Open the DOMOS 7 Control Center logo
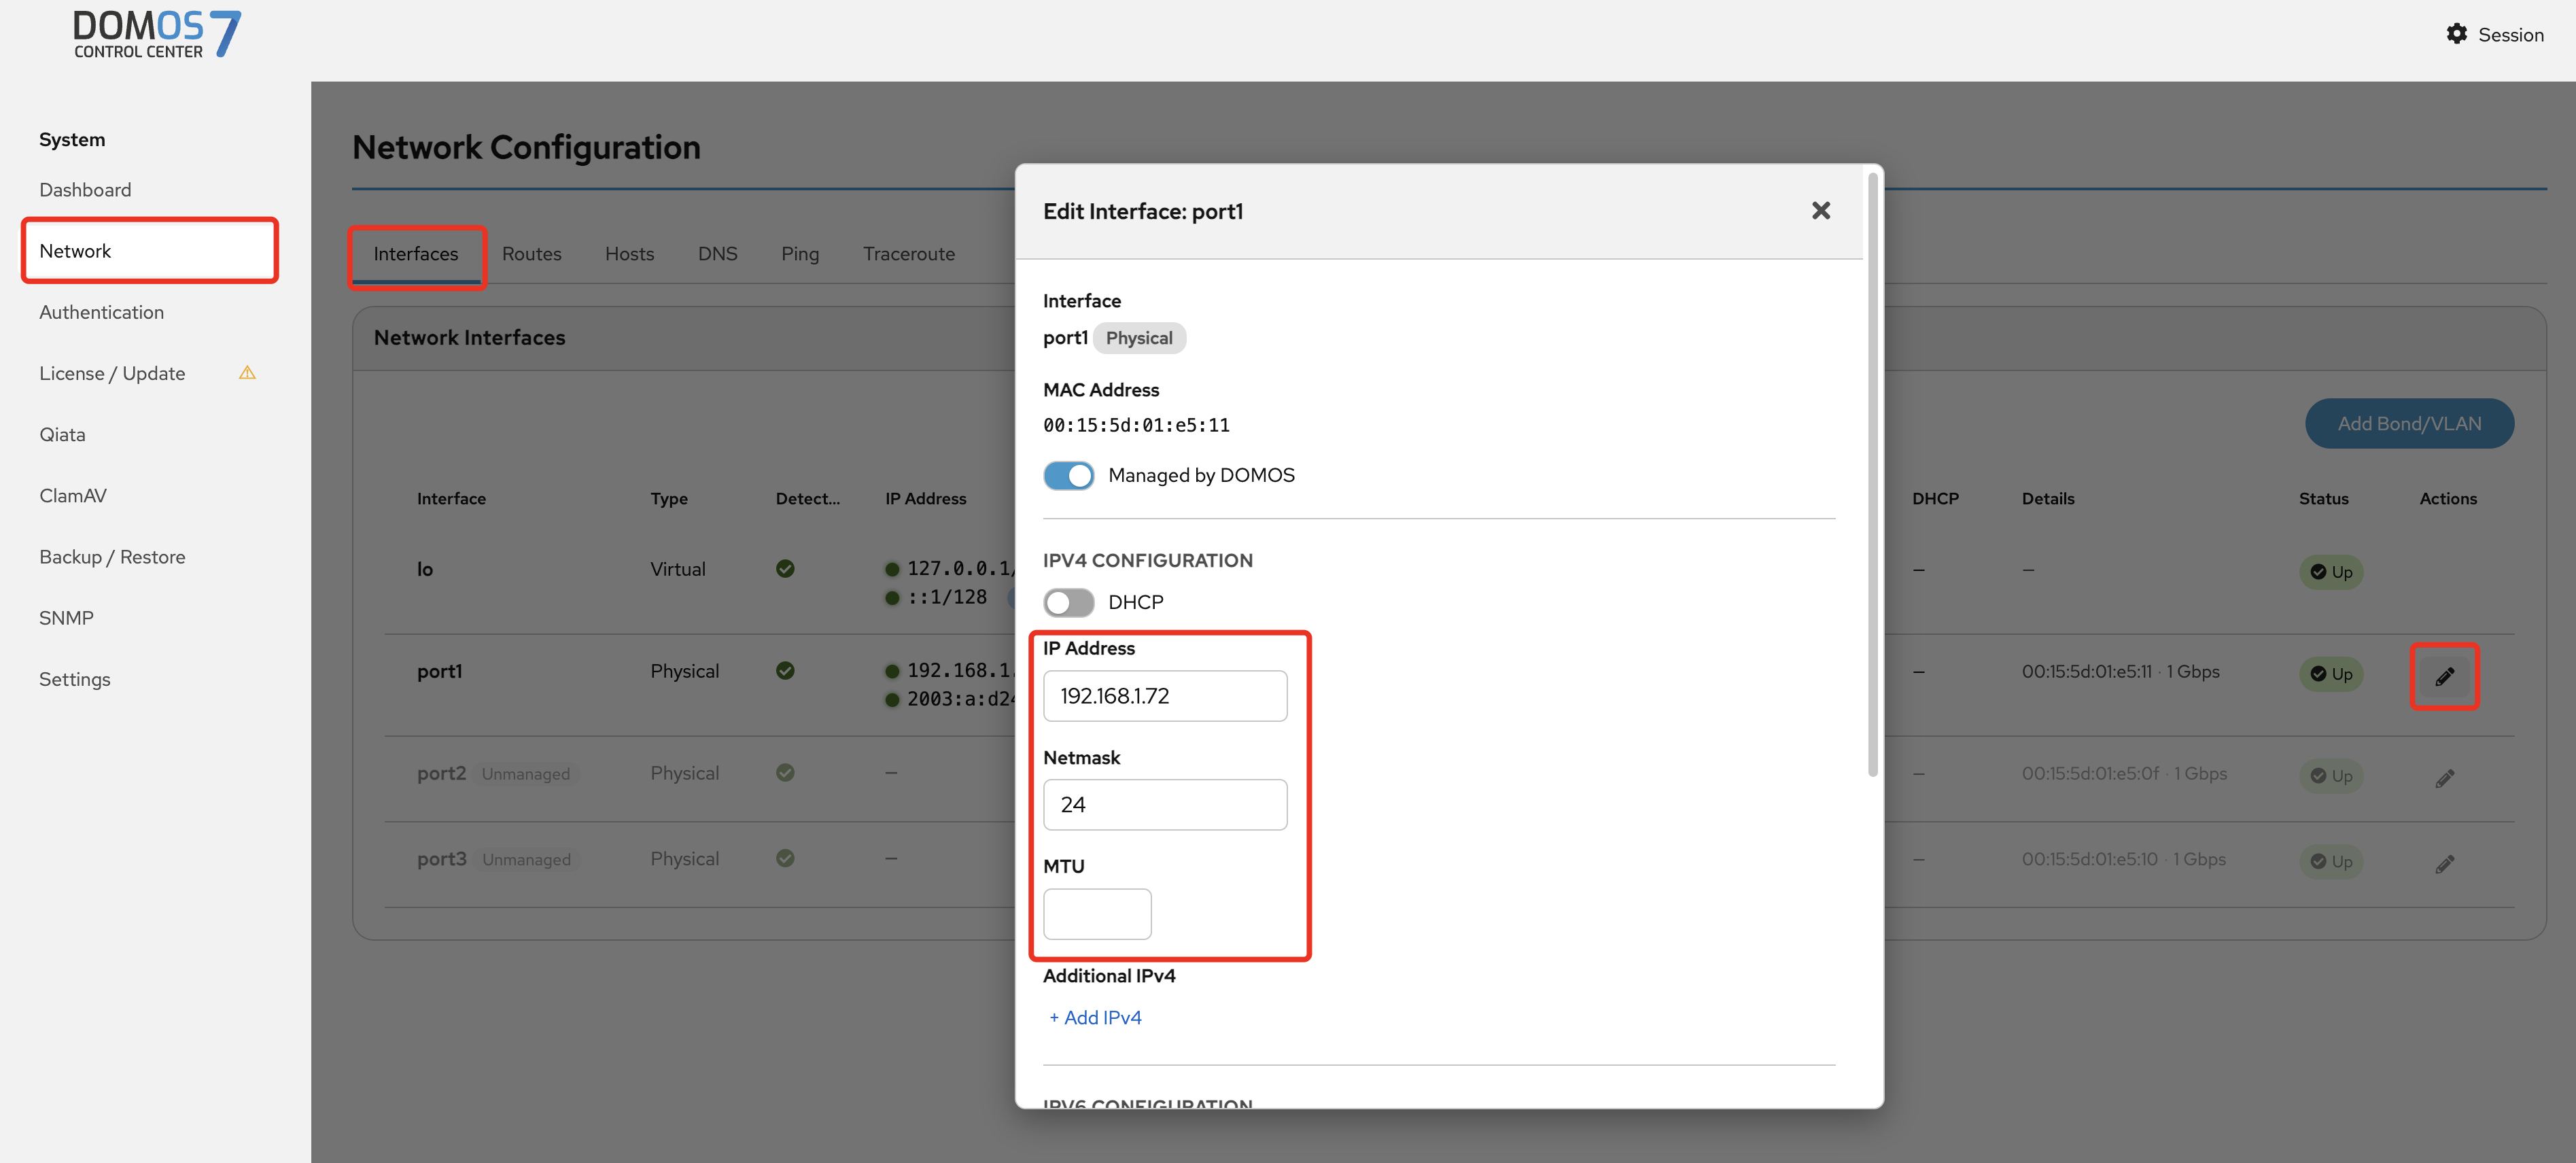Image resolution: width=2576 pixels, height=1163 pixels. [x=157, y=34]
